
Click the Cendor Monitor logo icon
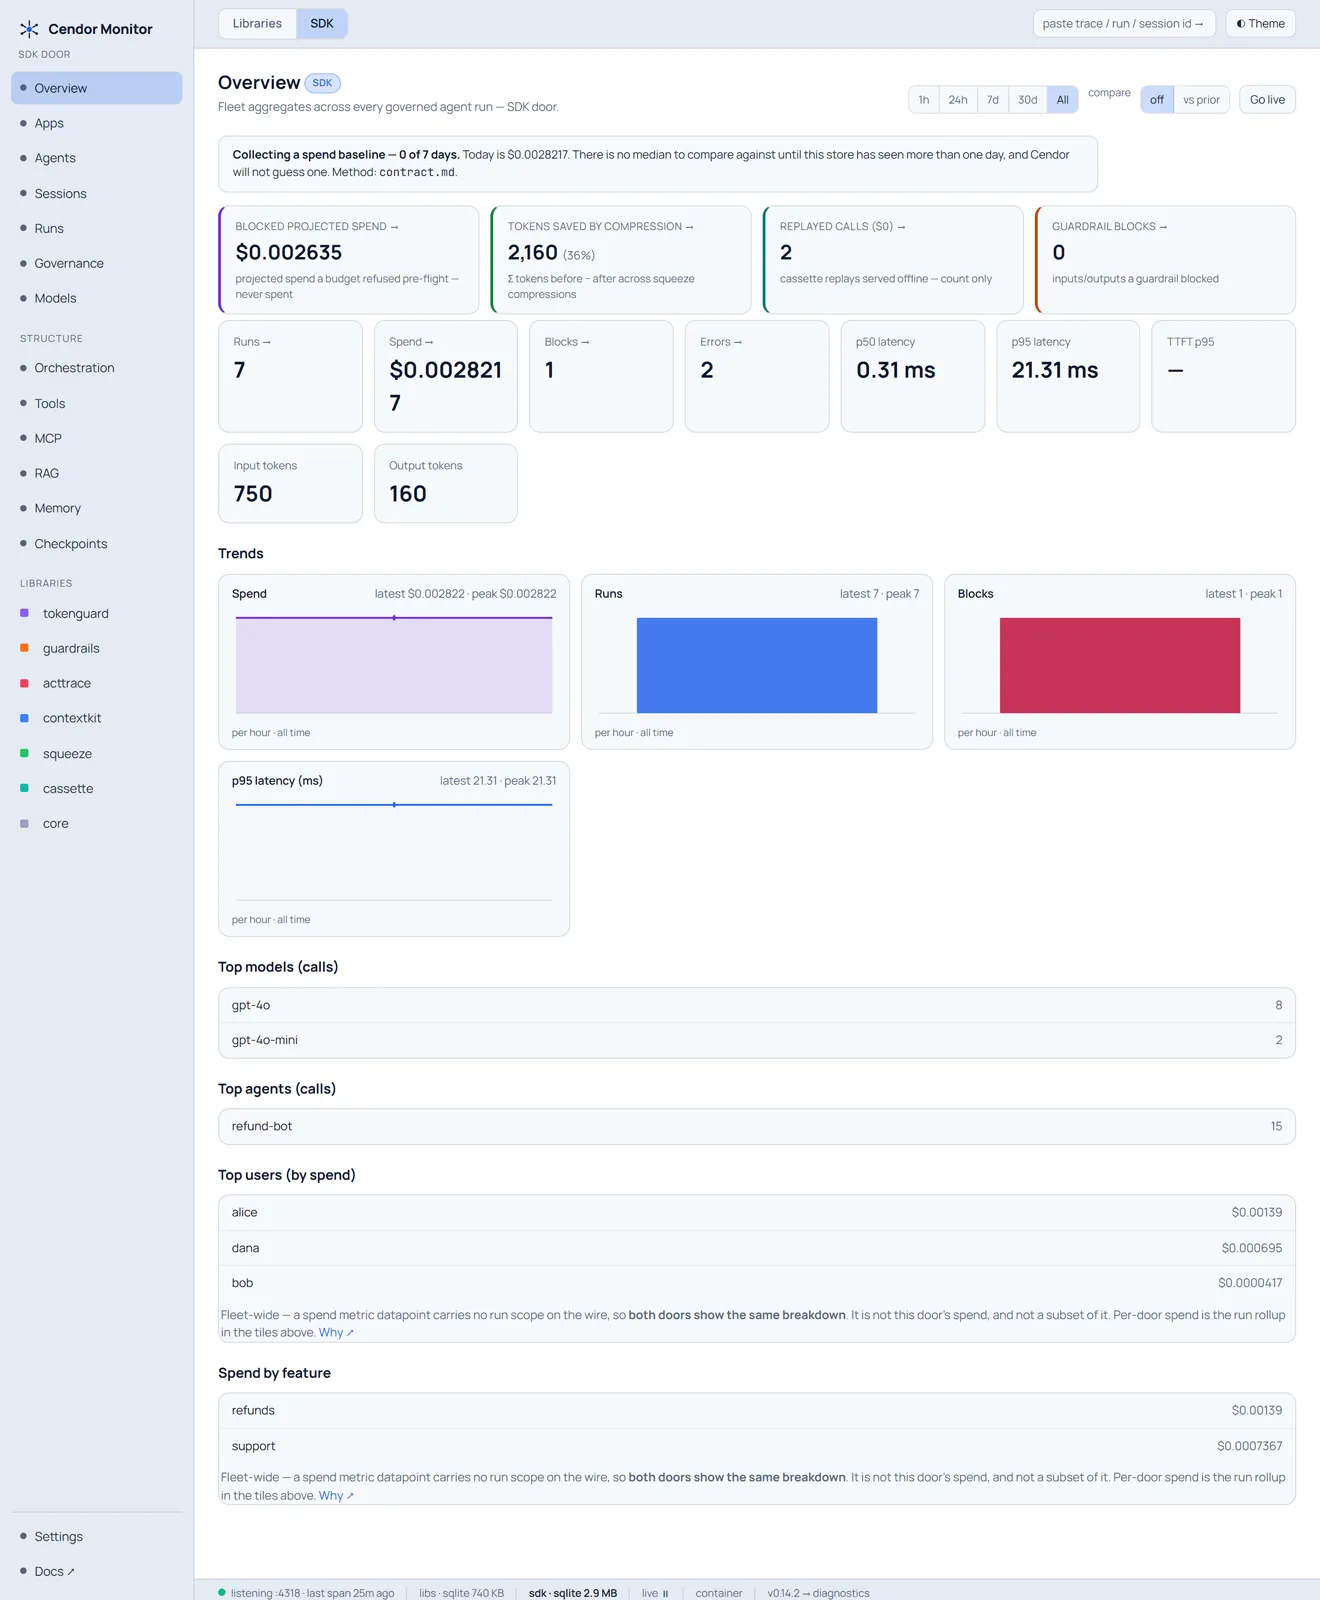[x=29, y=29]
